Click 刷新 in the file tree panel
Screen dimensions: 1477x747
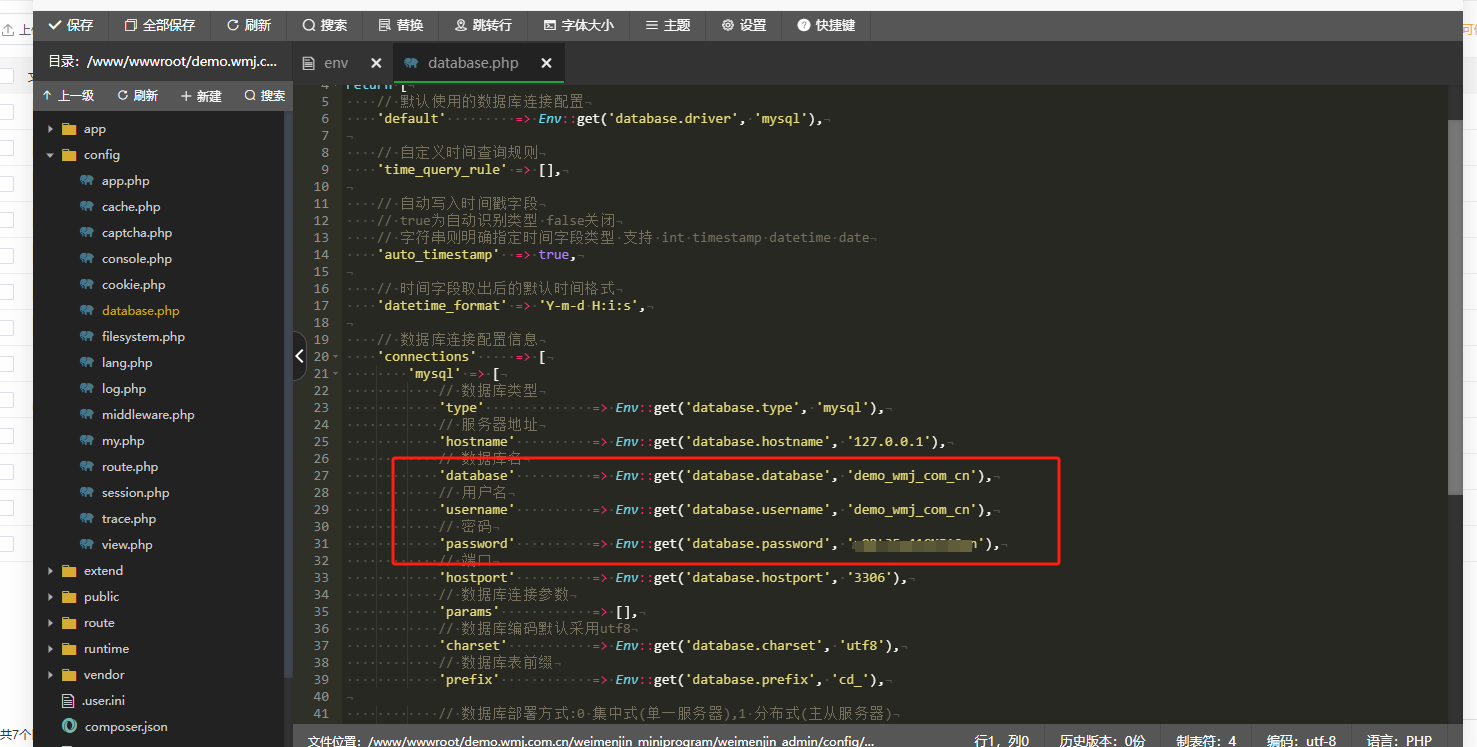(x=138, y=96)
